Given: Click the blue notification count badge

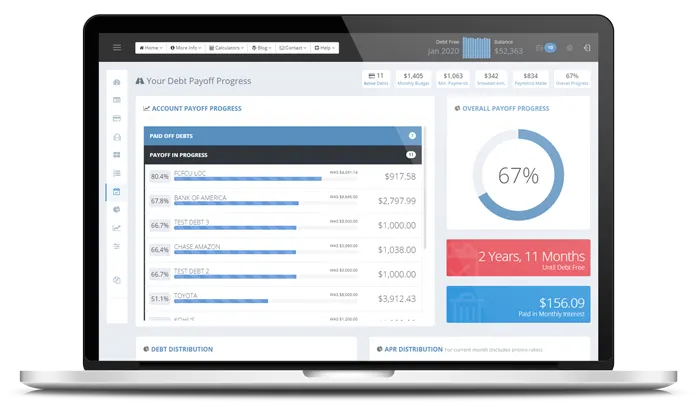Looking at the screenshot, I should (550, 47).
